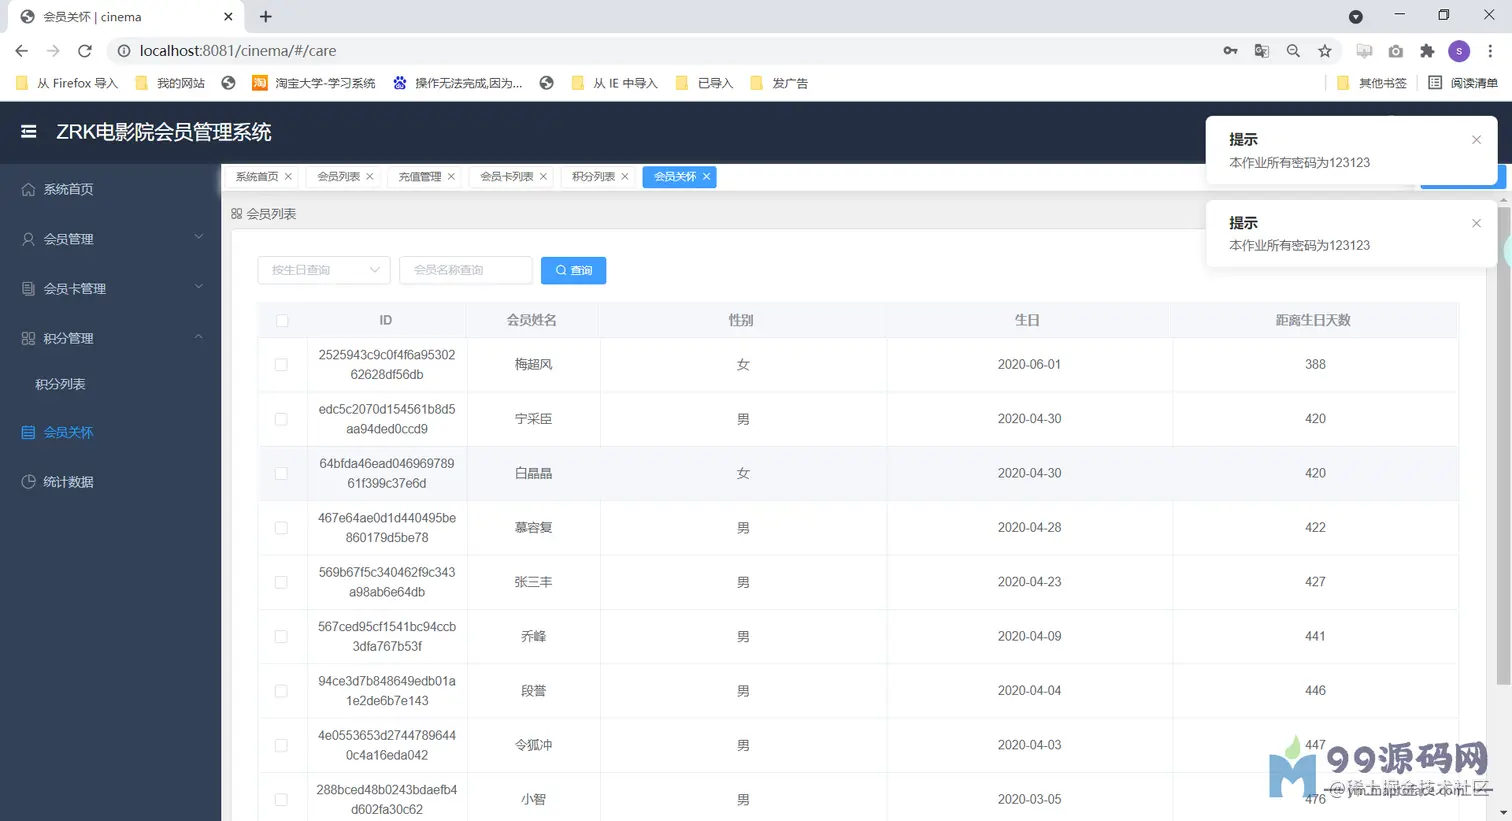Close the active 会员关怀 tab tag

click(x=706, y=177)
